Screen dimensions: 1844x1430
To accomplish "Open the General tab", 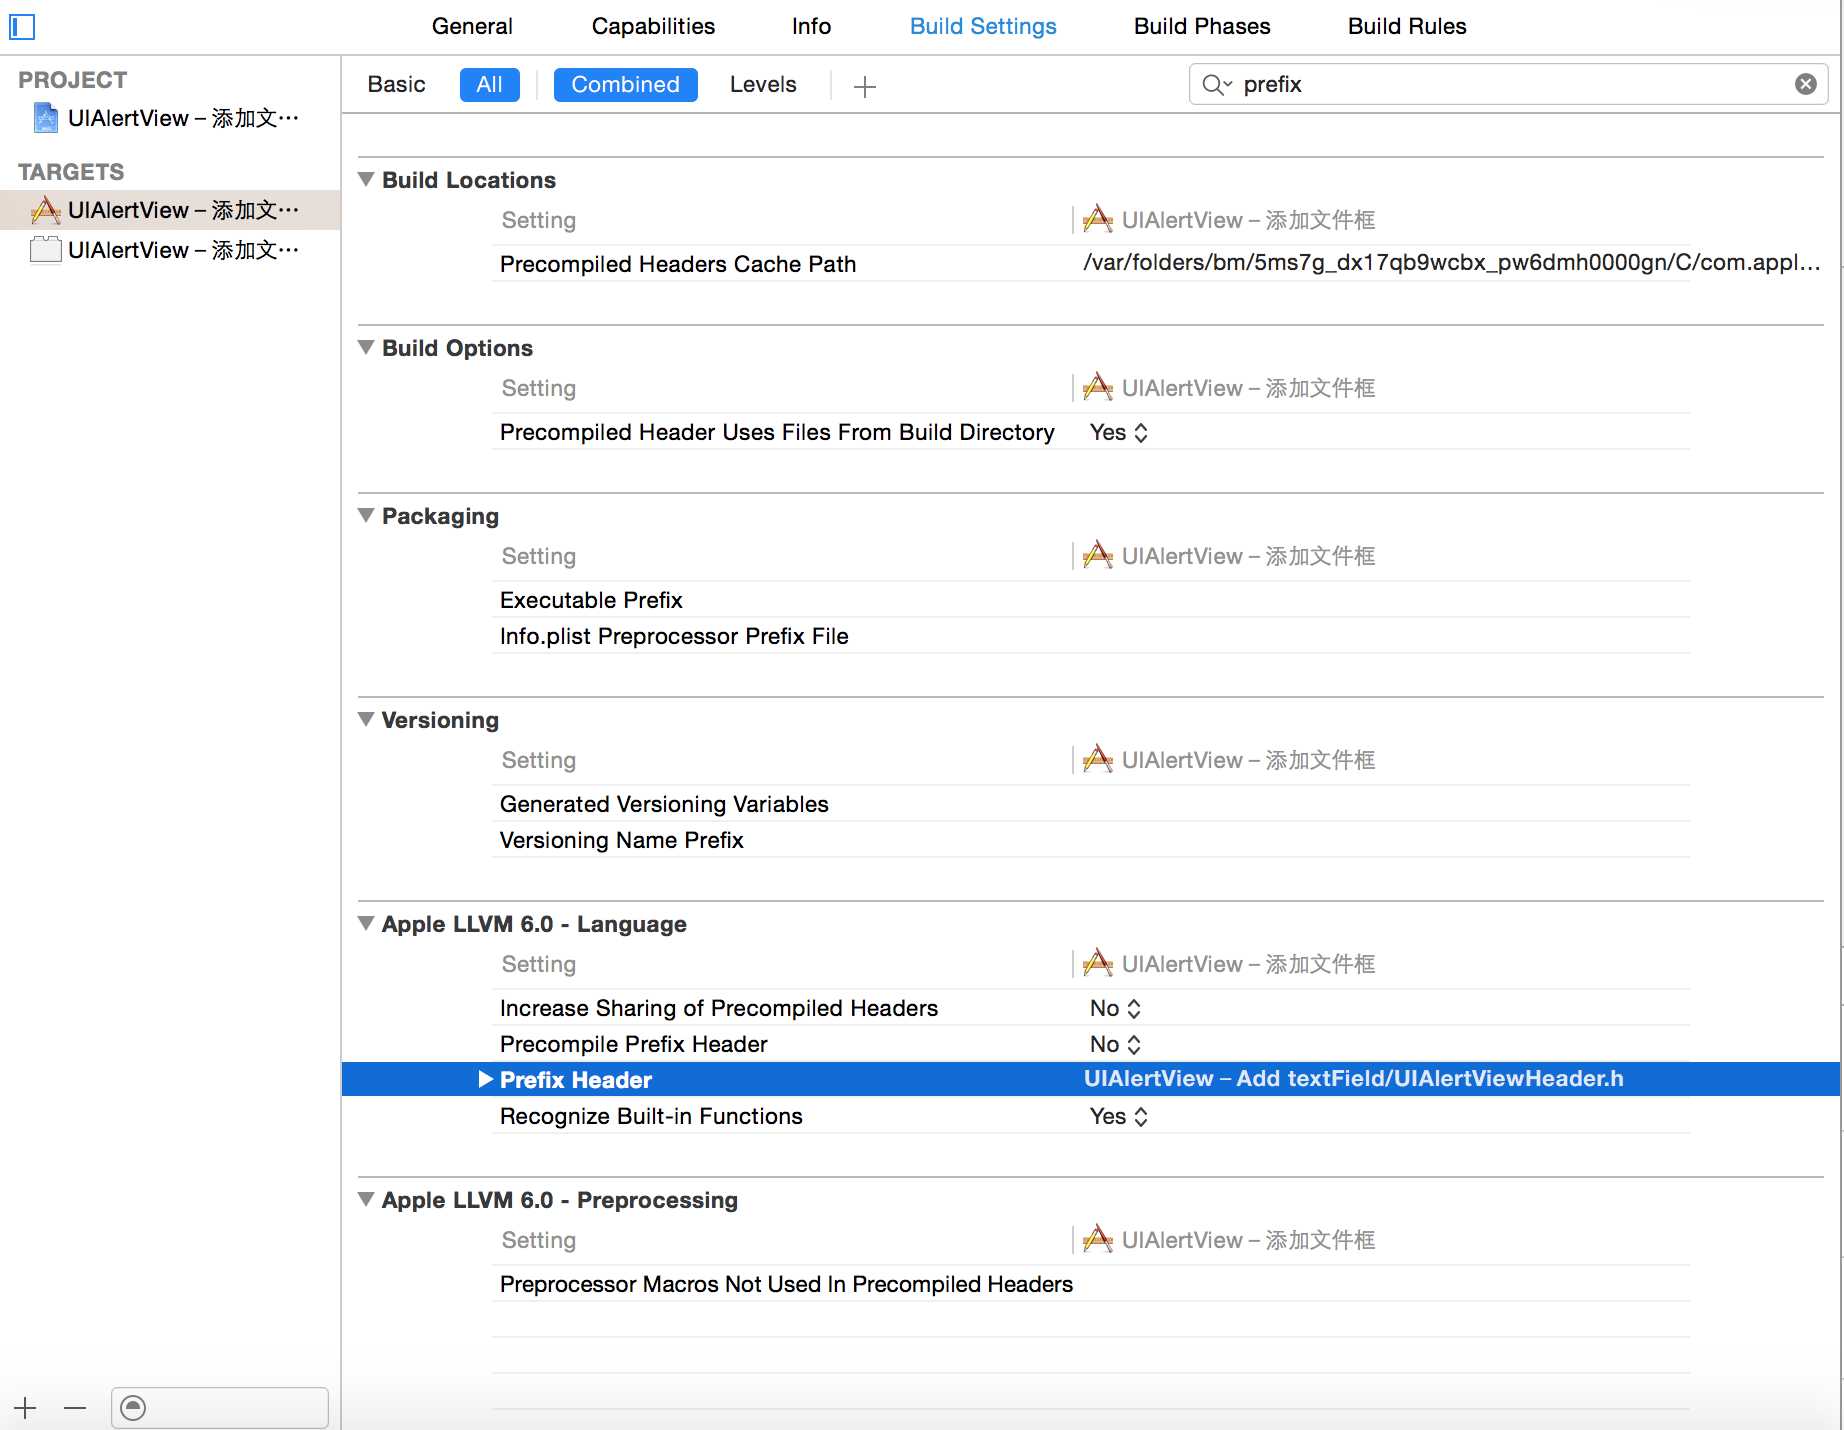I will pos(472,27).
